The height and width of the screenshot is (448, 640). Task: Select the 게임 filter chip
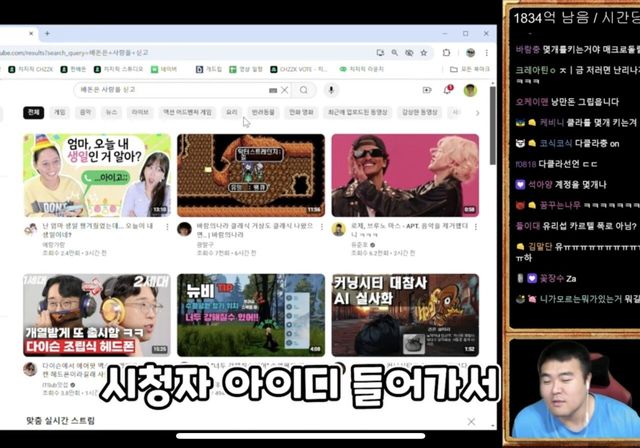[60, 113]
